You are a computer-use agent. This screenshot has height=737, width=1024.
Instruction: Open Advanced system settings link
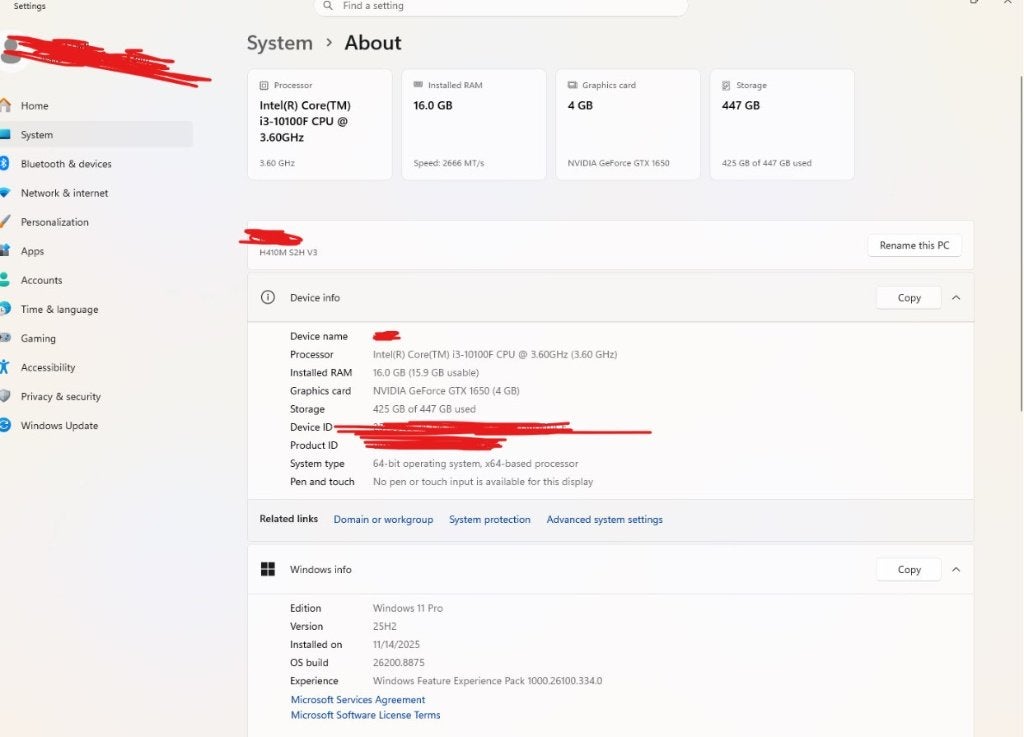pyautogui.click(x=605, y=520)
